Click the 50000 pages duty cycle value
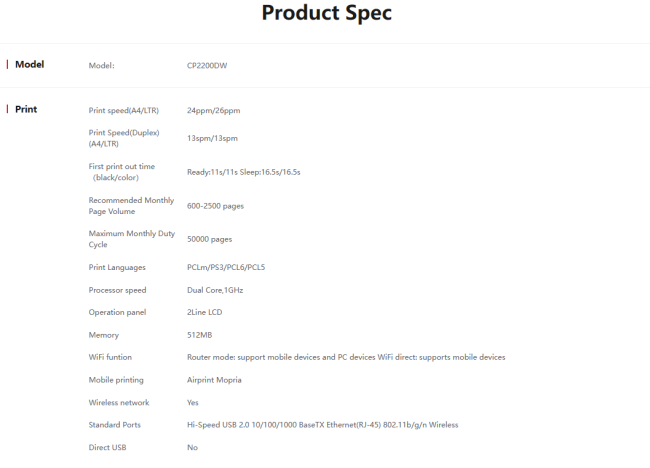The image size is (650, 468). (209, 239)
